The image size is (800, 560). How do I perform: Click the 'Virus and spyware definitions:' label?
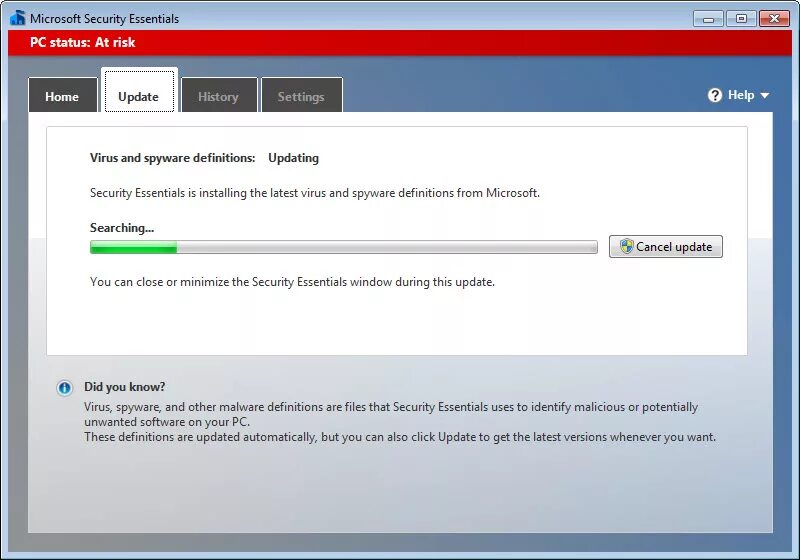[172, 158]
